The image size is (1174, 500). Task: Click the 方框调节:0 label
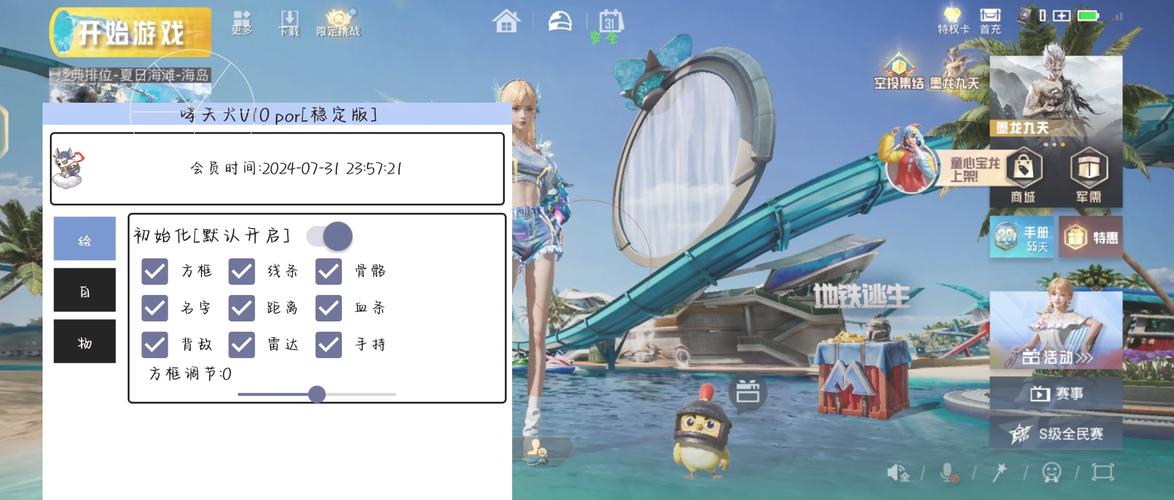coord(190,374)
